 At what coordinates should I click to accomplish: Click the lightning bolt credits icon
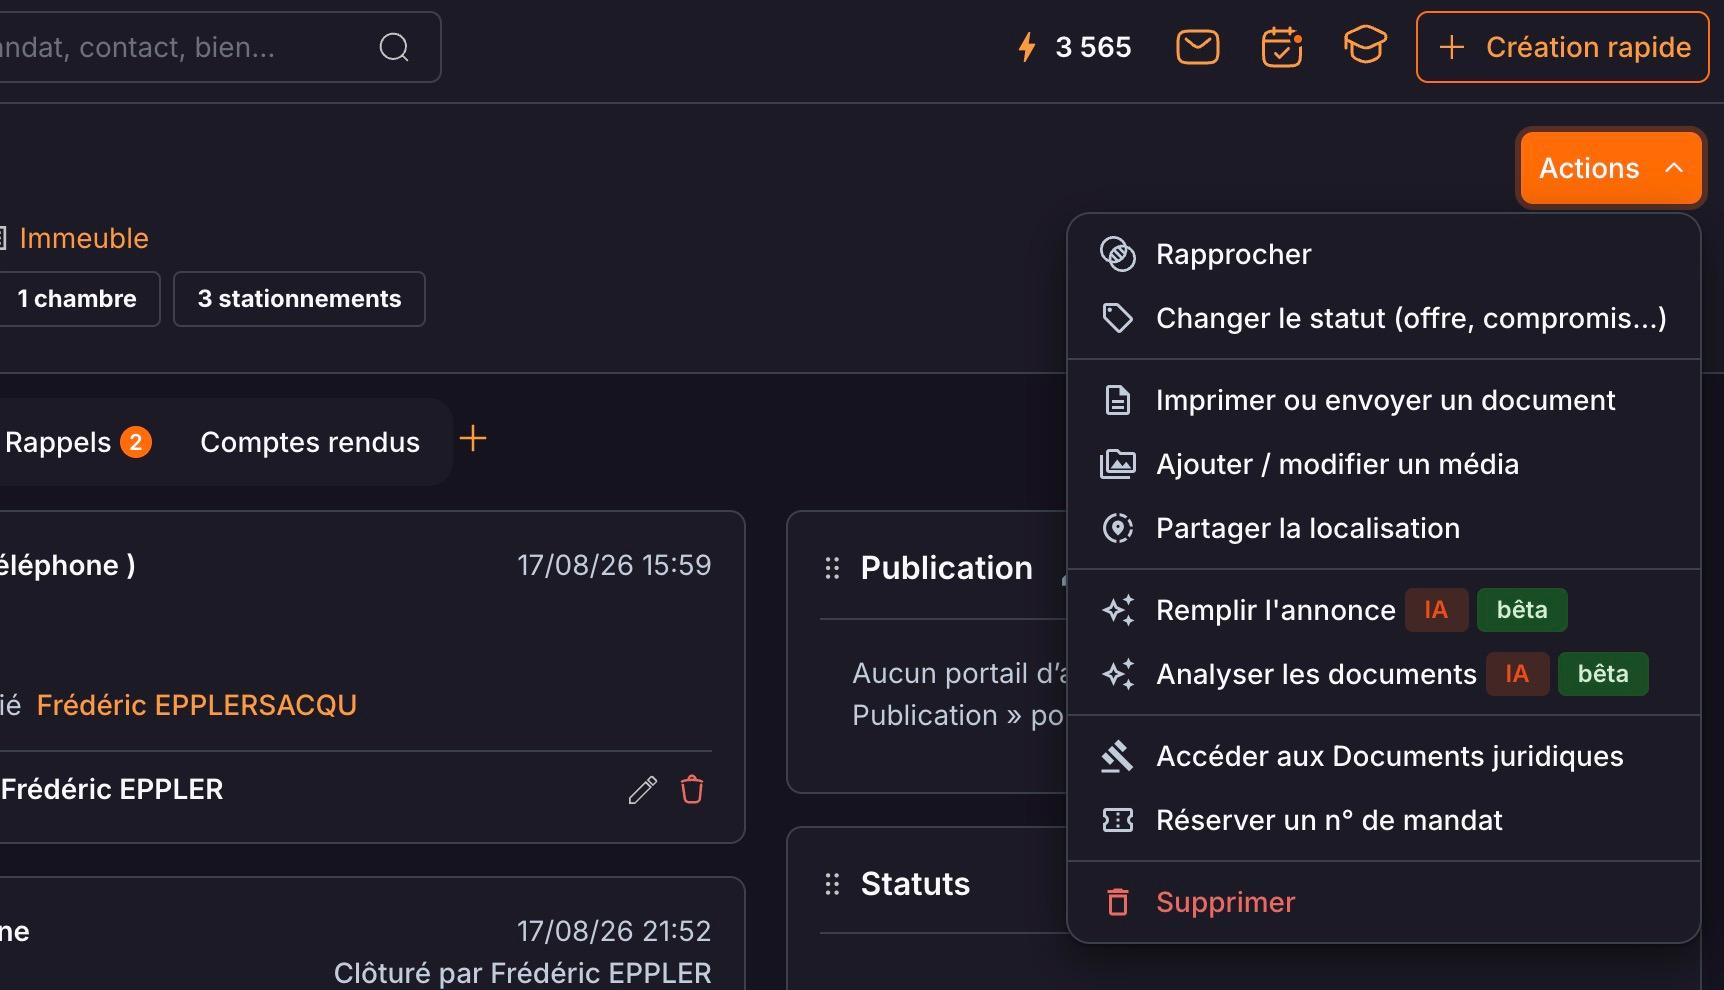point(1026,47)
